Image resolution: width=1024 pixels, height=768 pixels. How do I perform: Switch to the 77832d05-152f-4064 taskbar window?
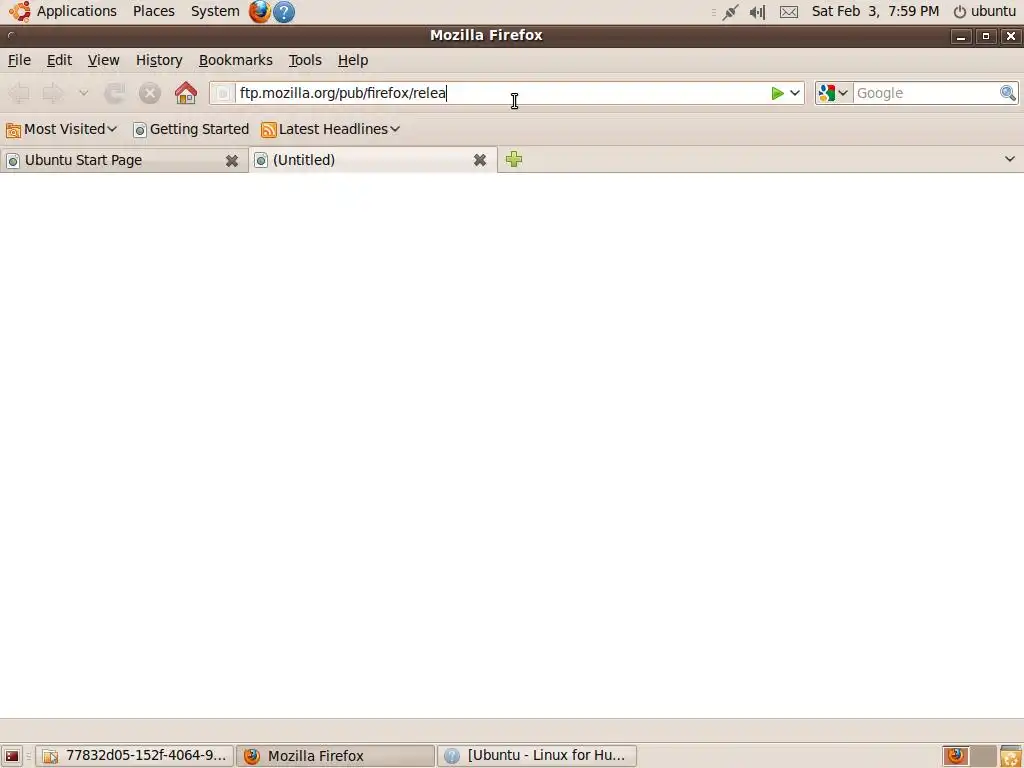pyautogui.click(x=135, y=756)
